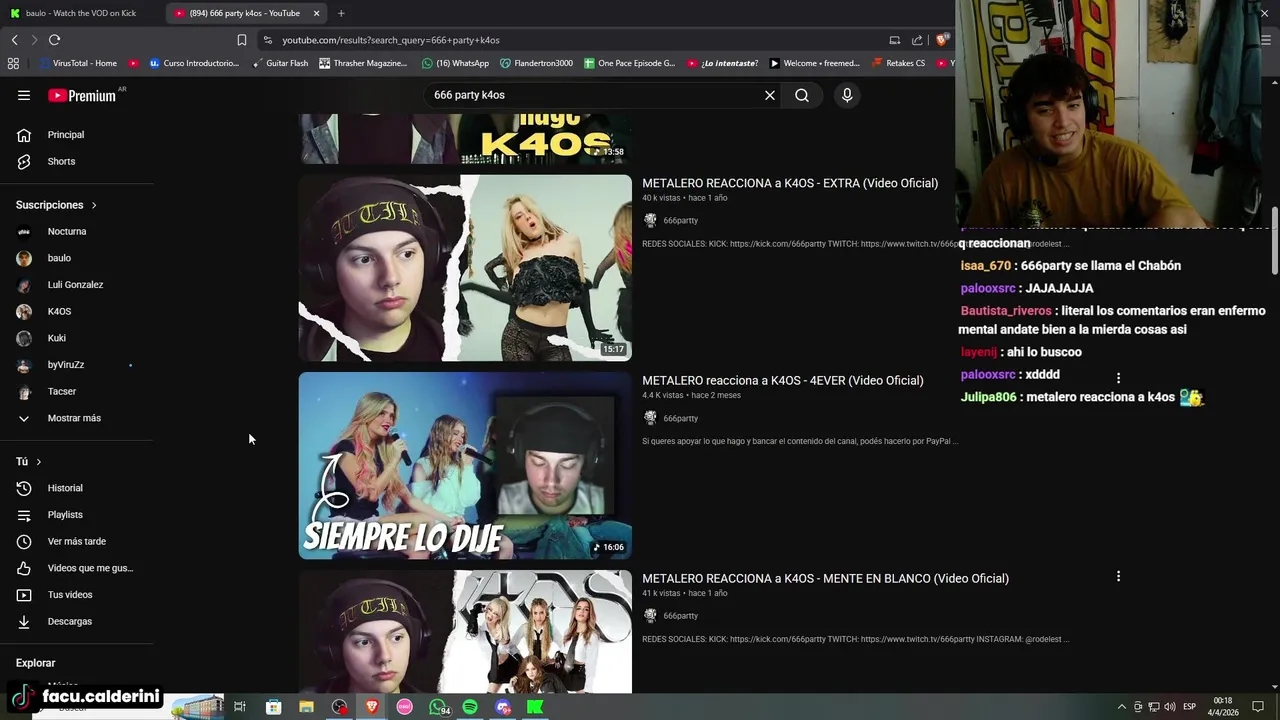Start voice search with the microphone icon
Image resolution: width=1280 pixels, height=720 pixels.
click(x=847, y=95)
